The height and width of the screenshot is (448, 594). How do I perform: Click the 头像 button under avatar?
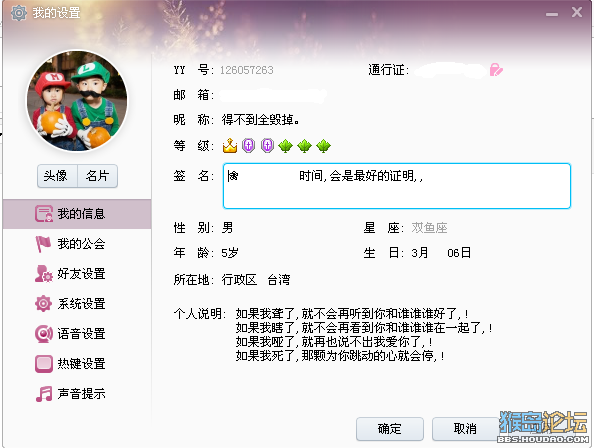pyautogui.click(x=57, y=176)
